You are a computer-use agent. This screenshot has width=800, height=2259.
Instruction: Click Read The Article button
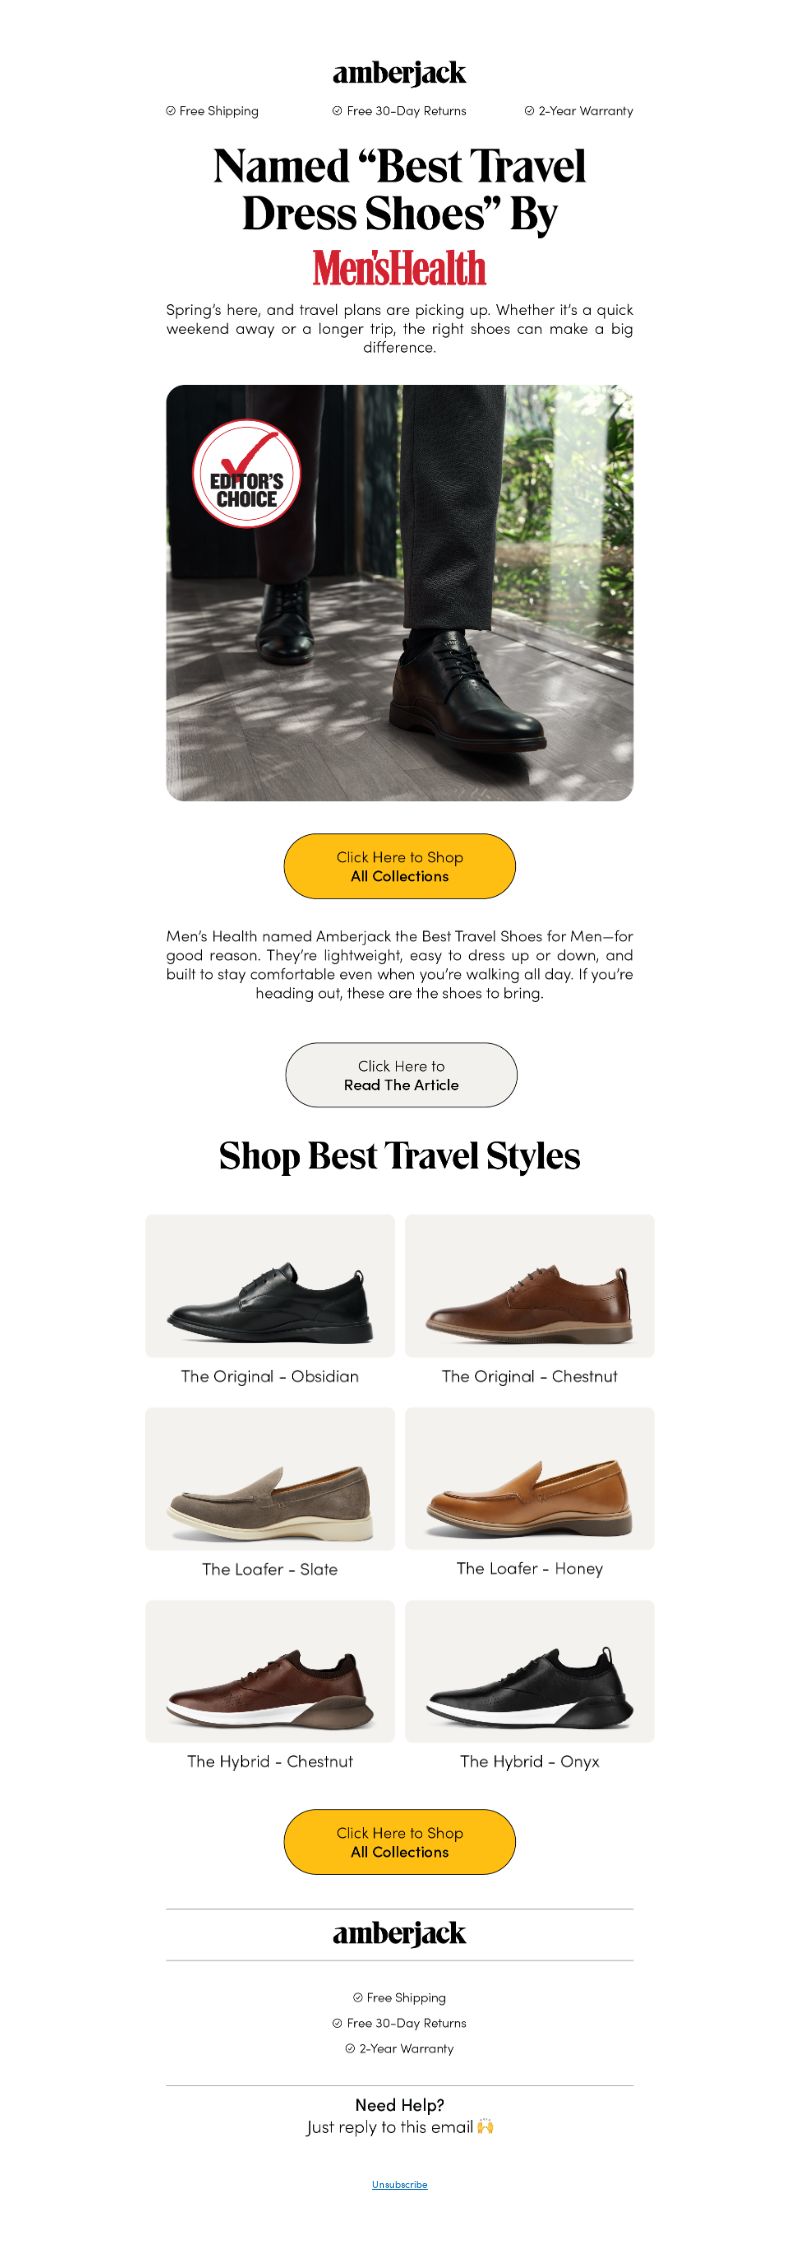(401, 1075)
